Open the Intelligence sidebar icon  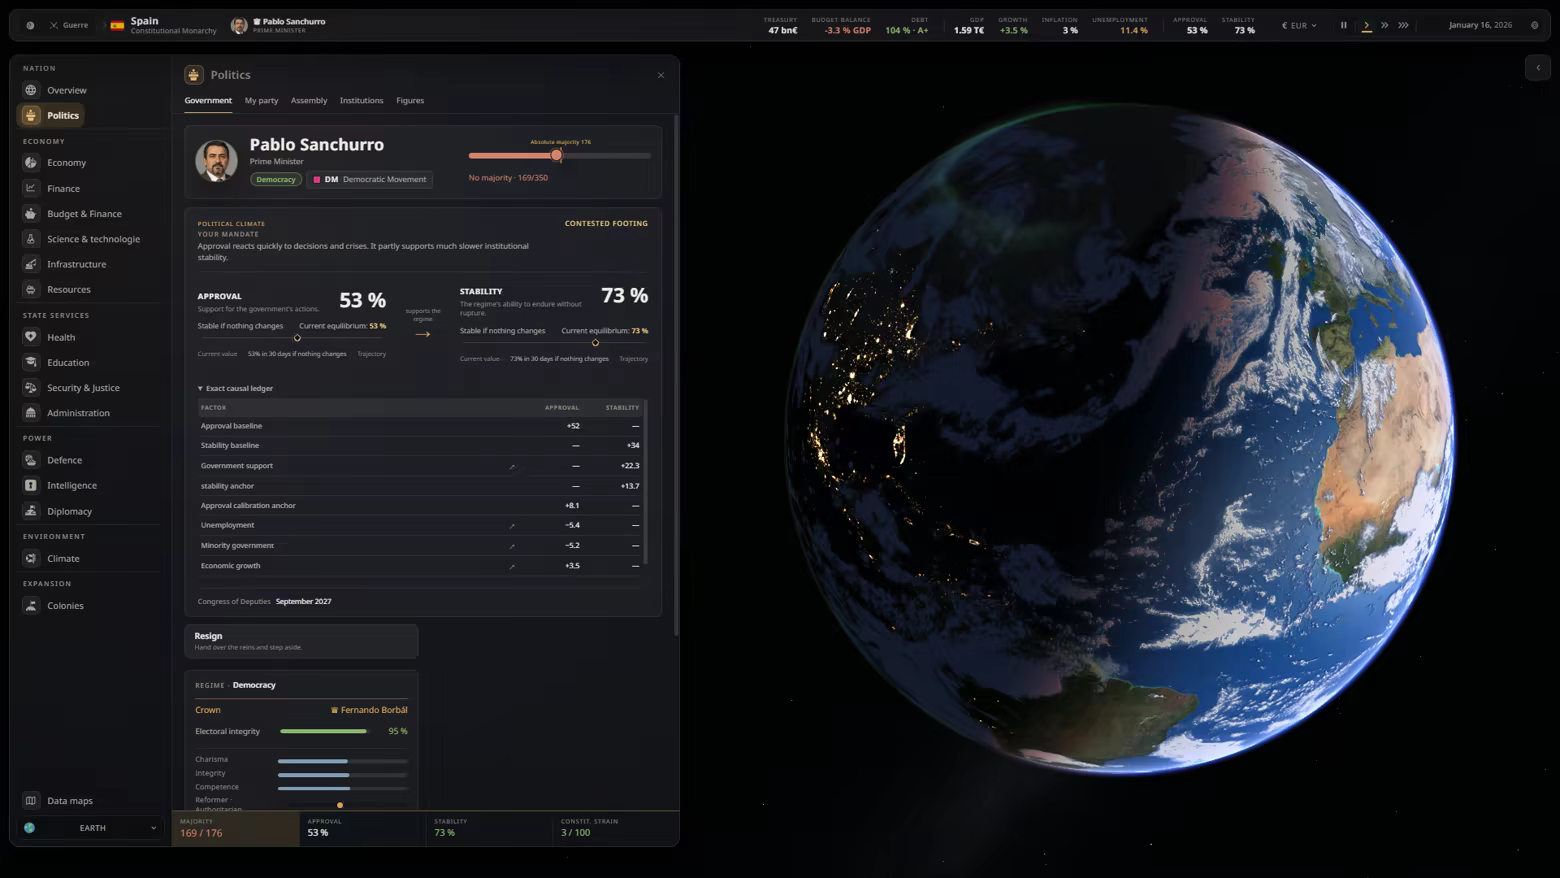pyautogui.click(x=31, y=485)
